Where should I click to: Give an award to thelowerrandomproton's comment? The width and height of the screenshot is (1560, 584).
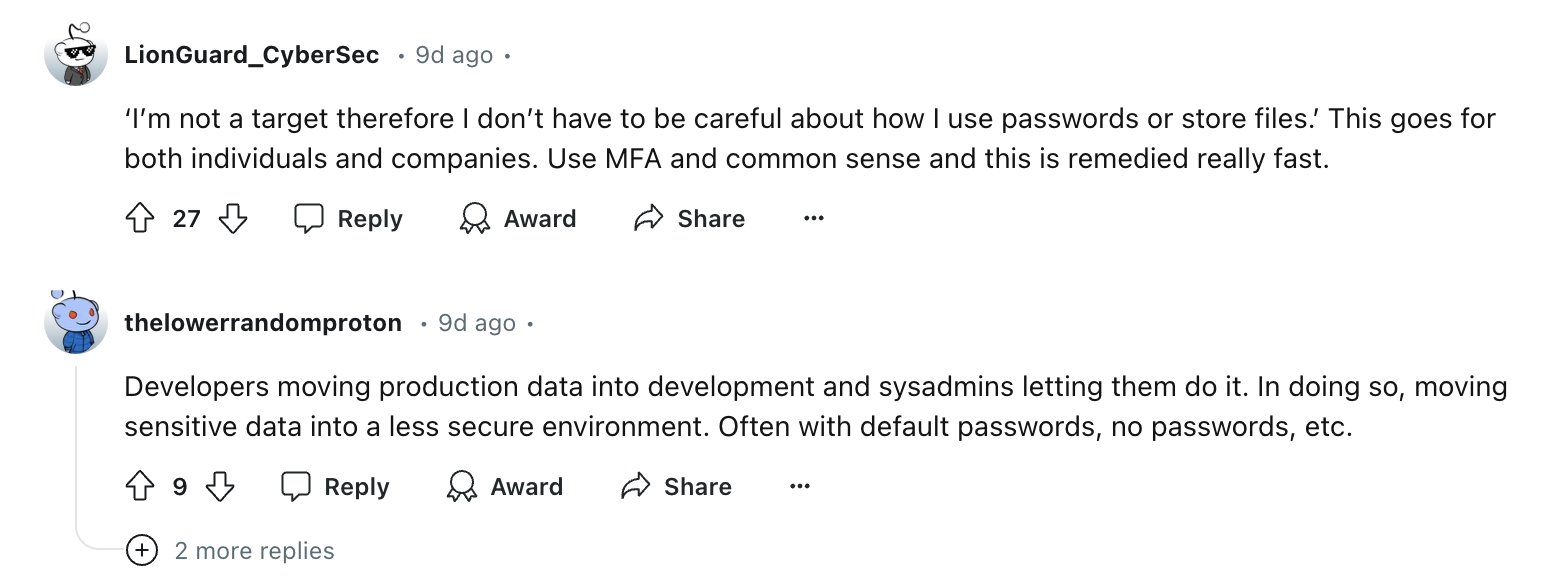505,487
